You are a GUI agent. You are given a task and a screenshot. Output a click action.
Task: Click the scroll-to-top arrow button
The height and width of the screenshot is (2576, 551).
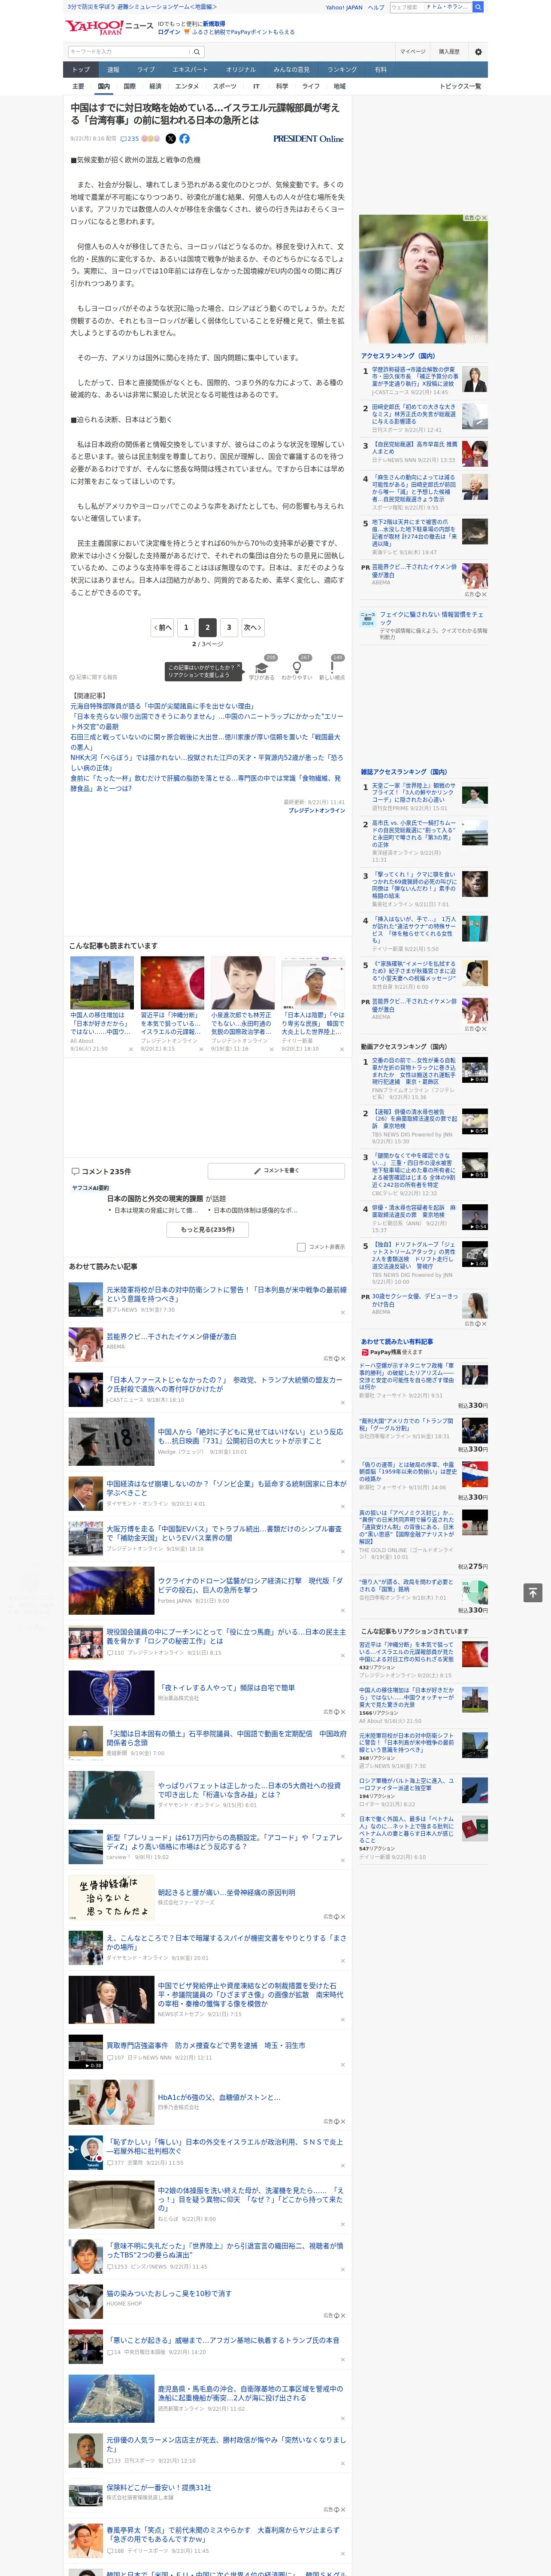[x=533, y=1592]
